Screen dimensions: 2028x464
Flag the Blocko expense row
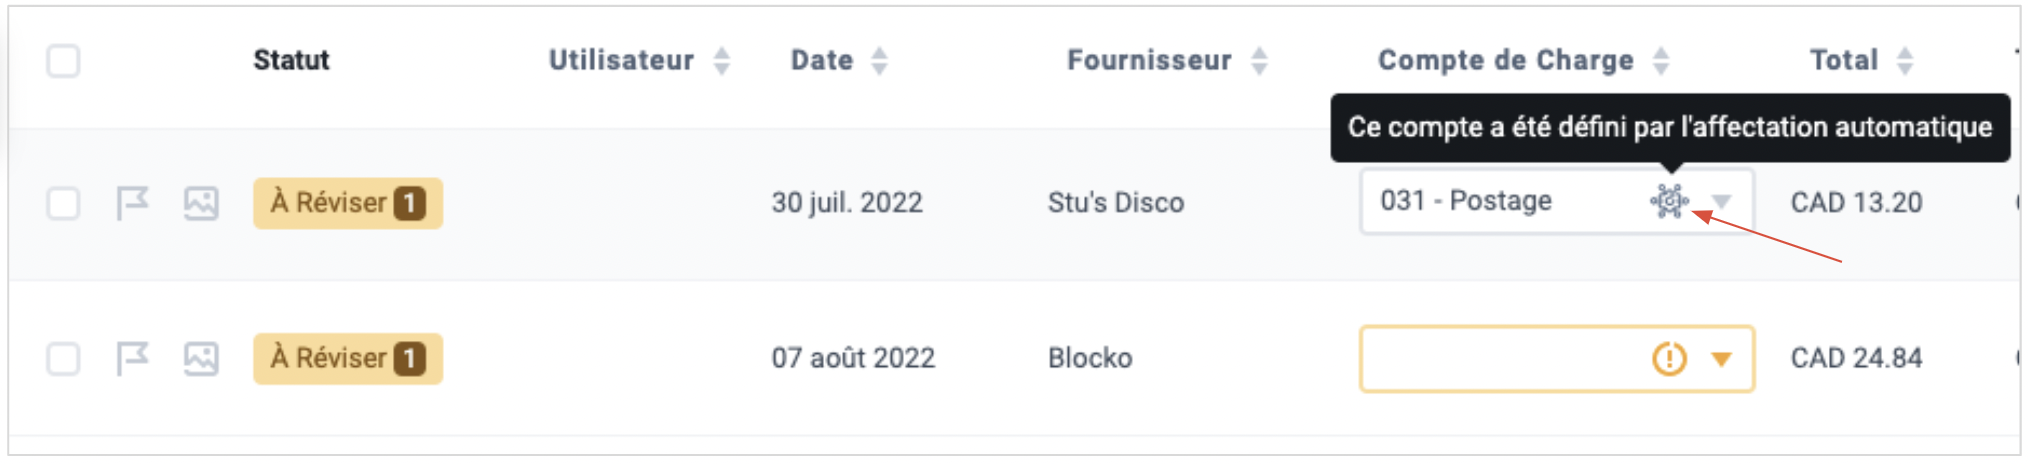coord(132,358)
